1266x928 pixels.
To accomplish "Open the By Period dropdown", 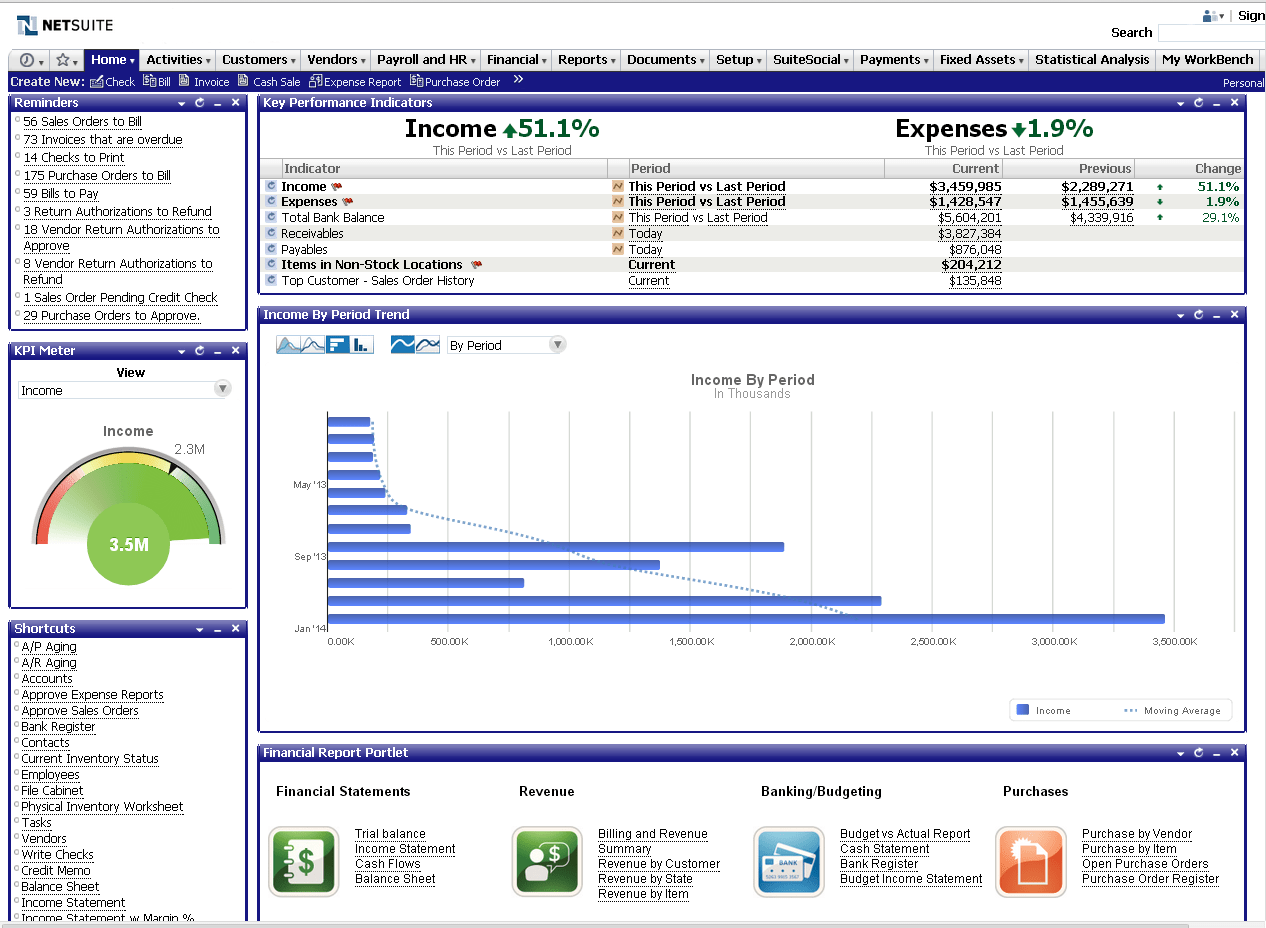I will pos(557,345).
